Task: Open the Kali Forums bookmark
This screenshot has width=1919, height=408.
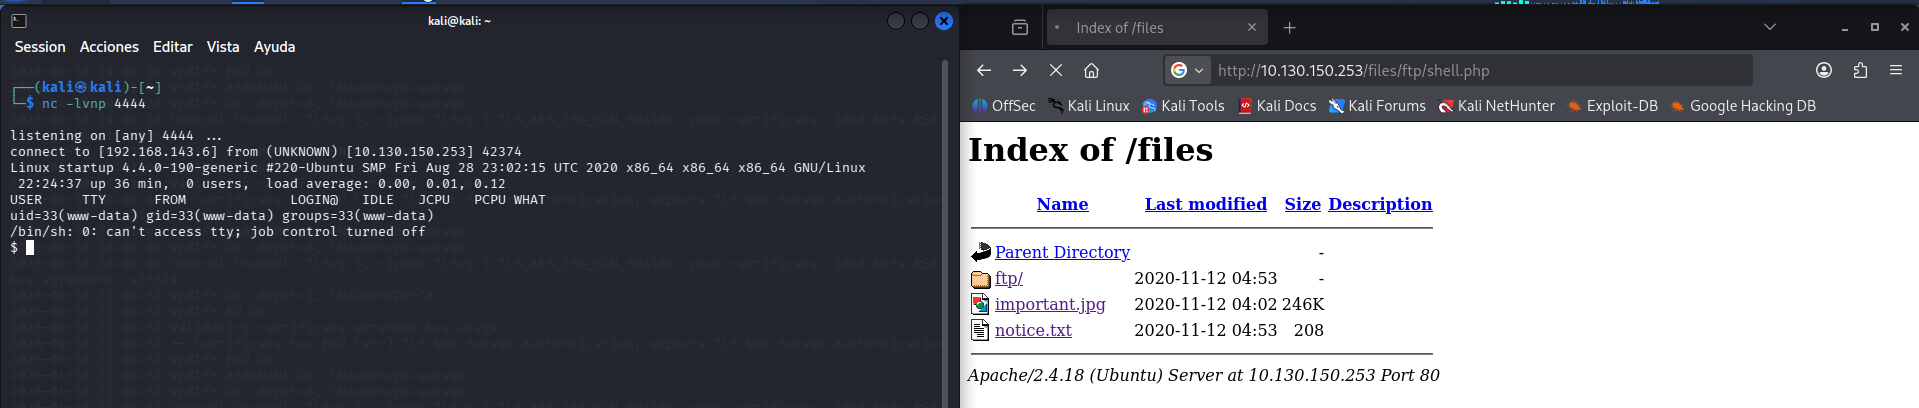Action: point(1377,106)
